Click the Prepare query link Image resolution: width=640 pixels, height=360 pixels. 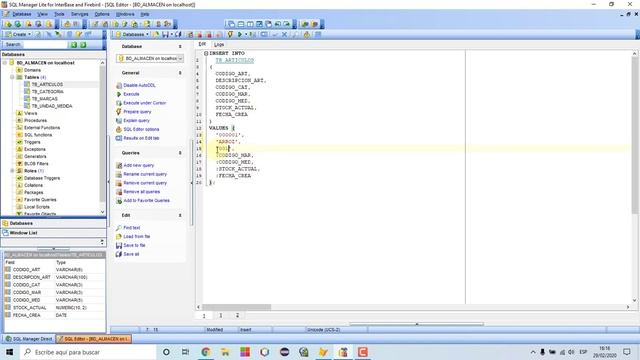[x=137, y=112]
